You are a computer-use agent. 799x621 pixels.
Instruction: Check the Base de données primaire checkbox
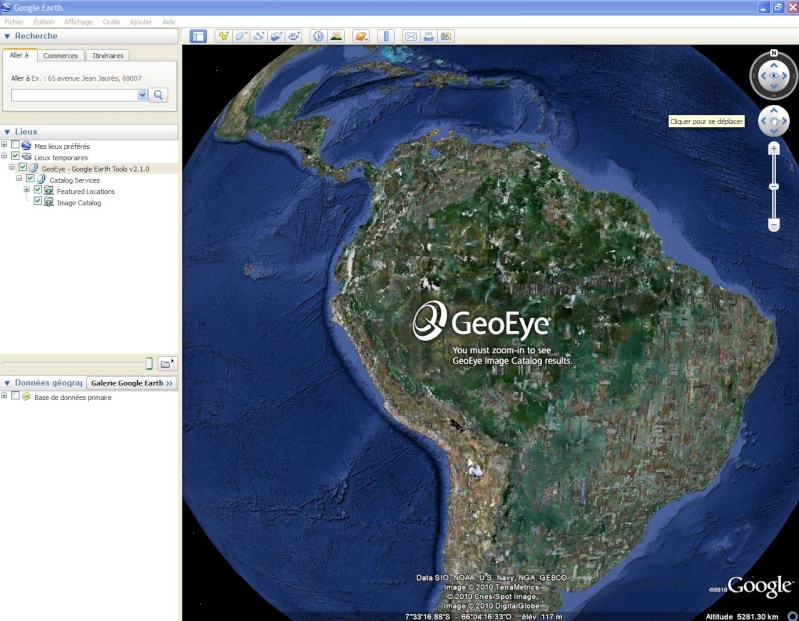click(x=15, y=395)
